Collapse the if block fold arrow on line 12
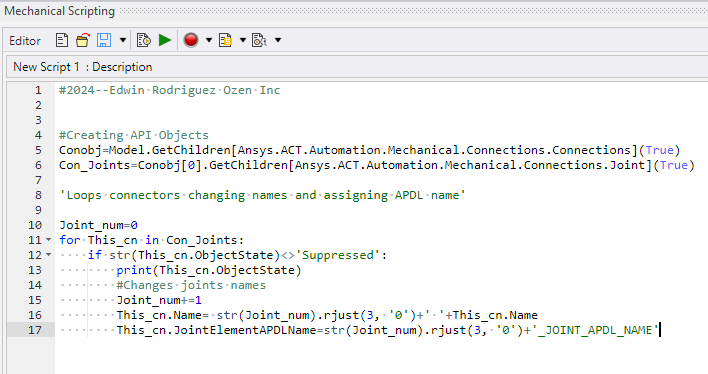The width and height of the screenshot is (708, 374). tap(48, 255)
